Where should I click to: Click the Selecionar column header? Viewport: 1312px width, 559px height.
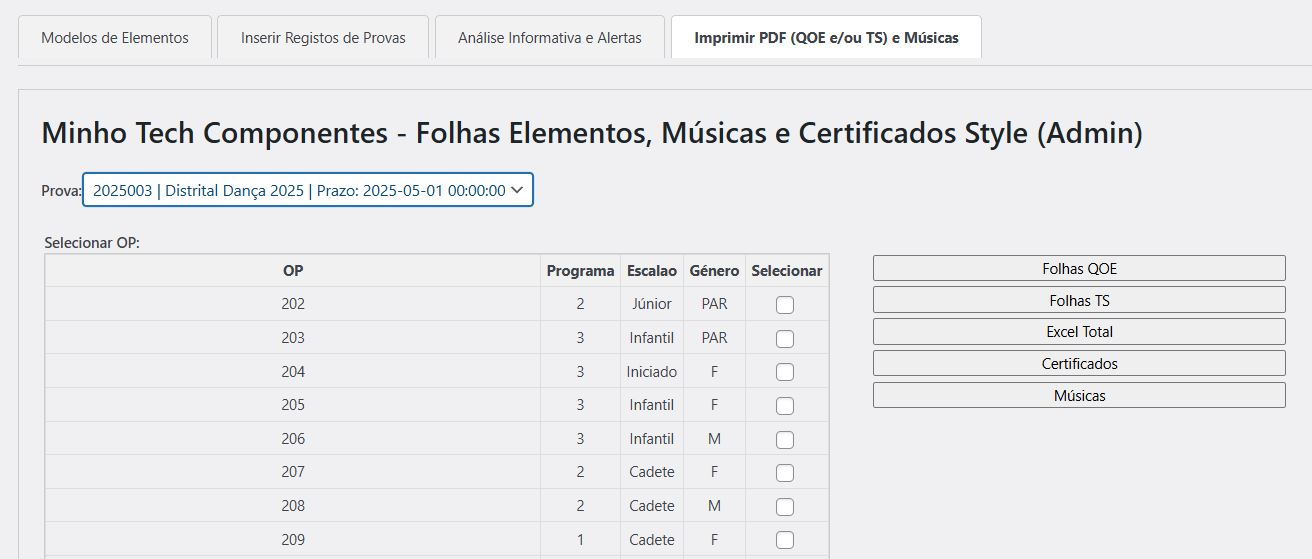point(787,271)
